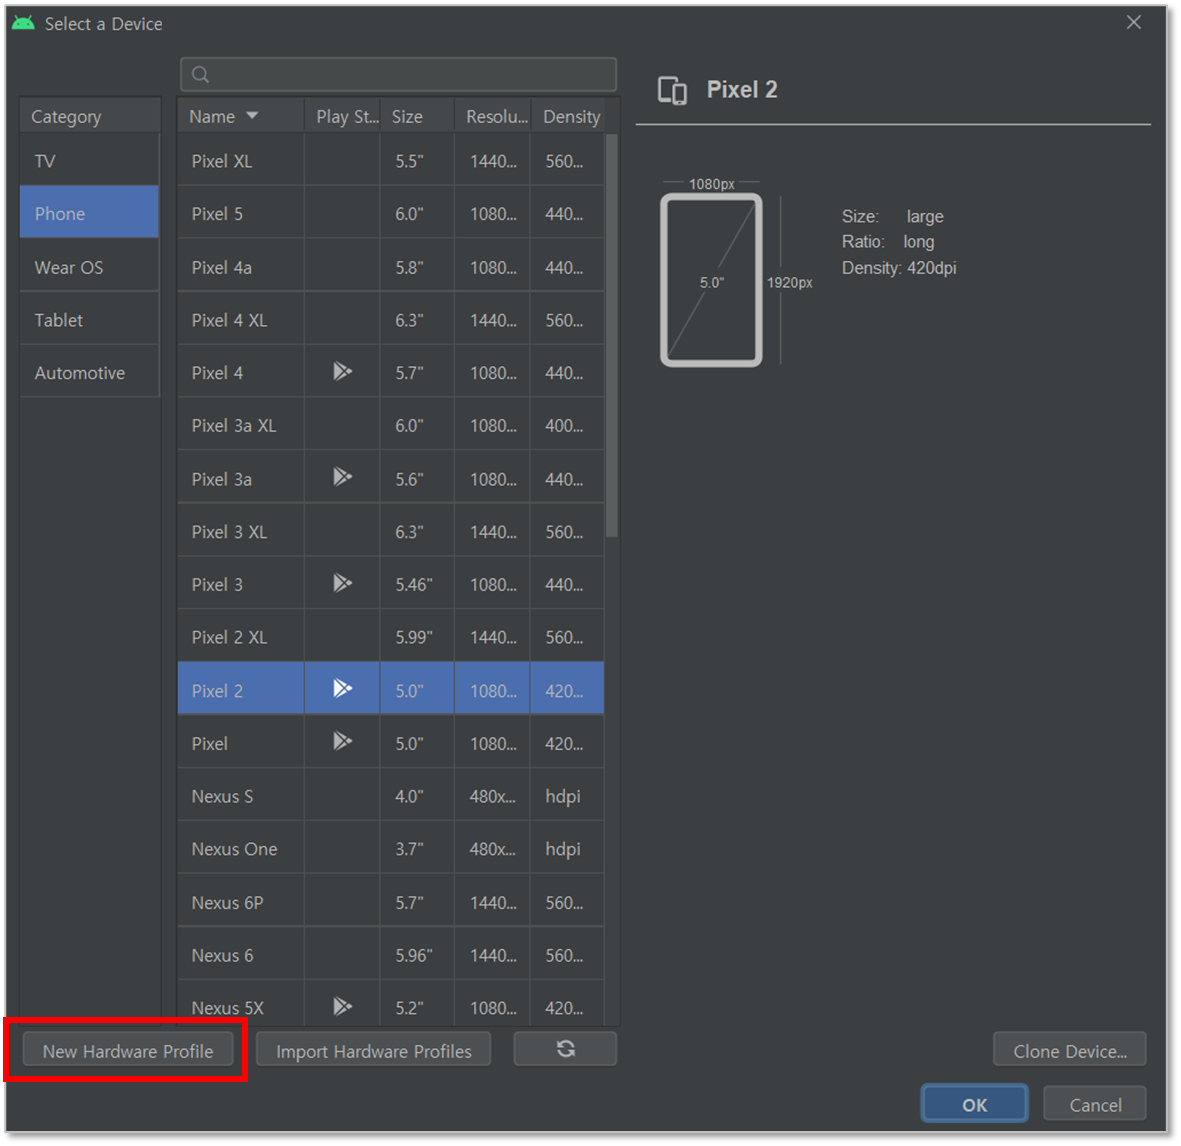Sort by the Name column dropdown arrow
This screenshot has width=1181, height=1146.
(x=252, y=116)
